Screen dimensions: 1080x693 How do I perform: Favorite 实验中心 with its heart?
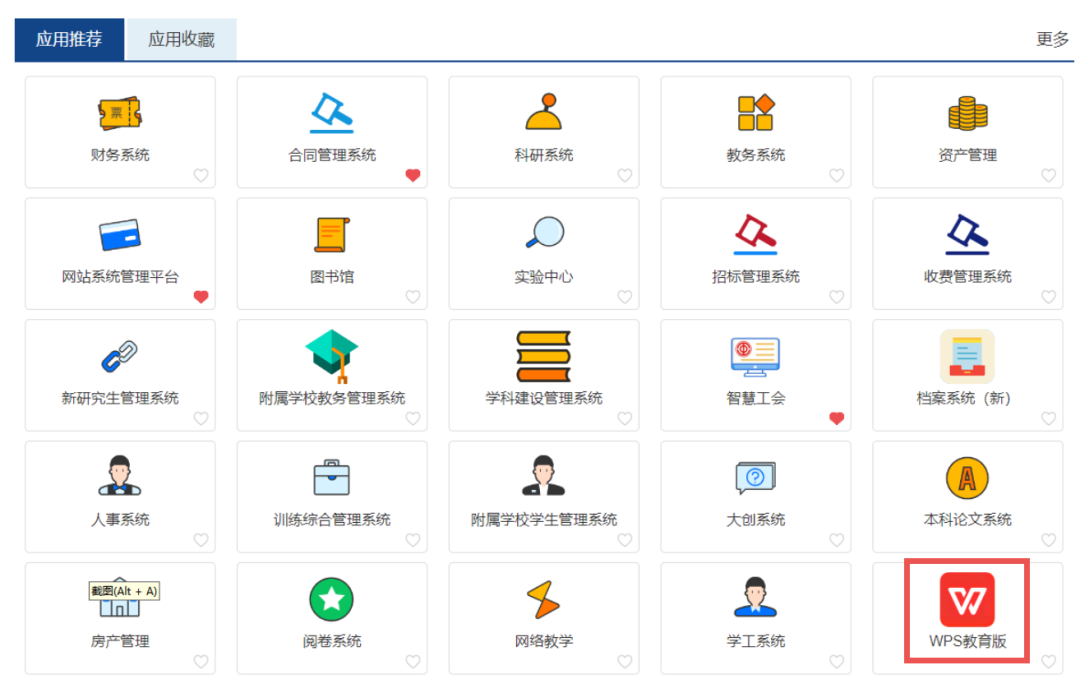[x=625, y=297]
